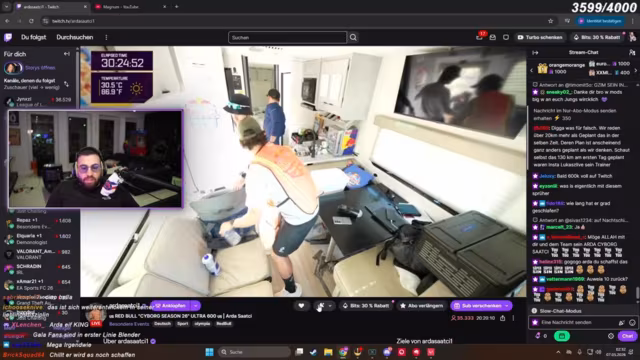Screen dimensions: 640x360
Task: Open a new browser tab
Action: [x=176, y=7]
